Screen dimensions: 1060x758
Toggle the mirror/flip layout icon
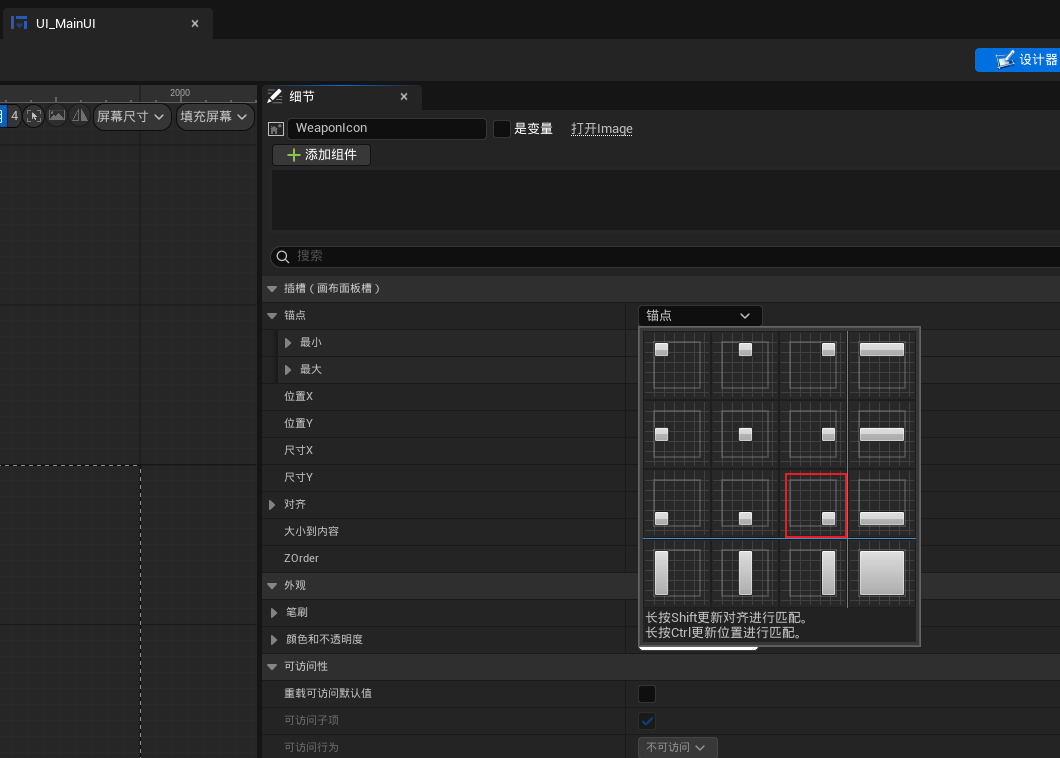80,116
